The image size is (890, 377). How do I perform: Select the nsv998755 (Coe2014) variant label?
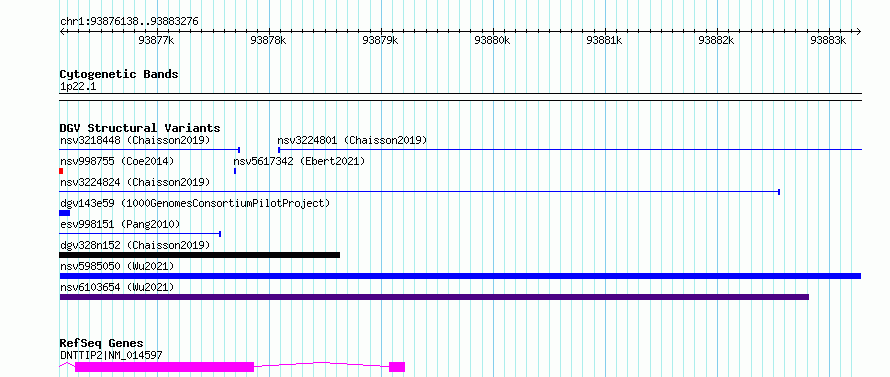point(117,162)
